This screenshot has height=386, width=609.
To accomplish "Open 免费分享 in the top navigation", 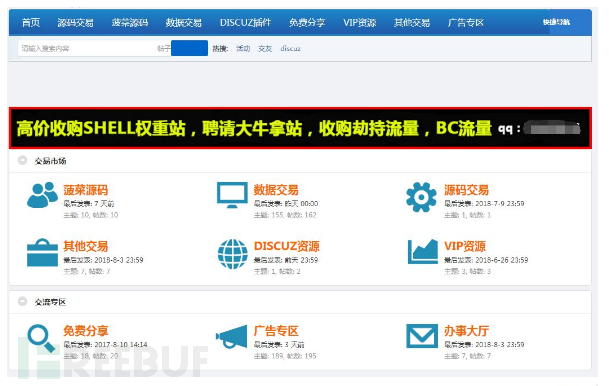I will coord(307,23).
